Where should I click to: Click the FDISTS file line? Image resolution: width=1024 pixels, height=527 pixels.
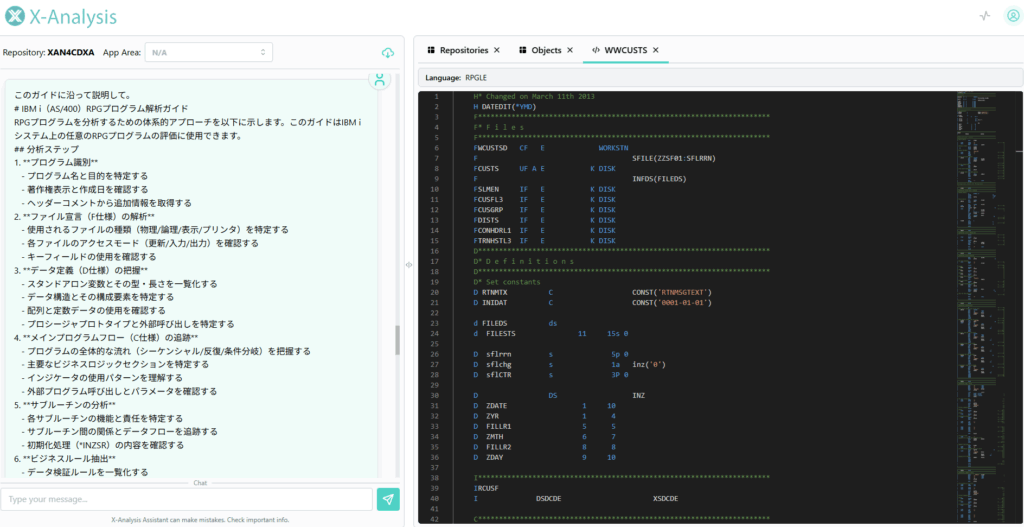click(x=545, y=221)
